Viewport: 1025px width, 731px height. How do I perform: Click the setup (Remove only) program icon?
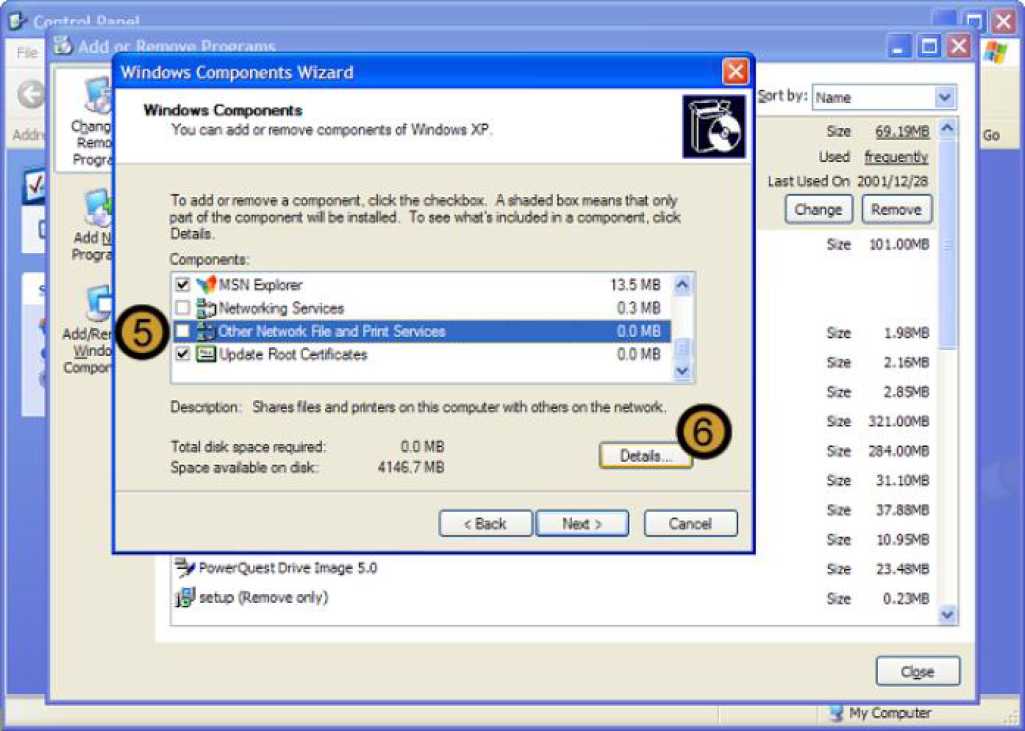click(x=185, y=597)
